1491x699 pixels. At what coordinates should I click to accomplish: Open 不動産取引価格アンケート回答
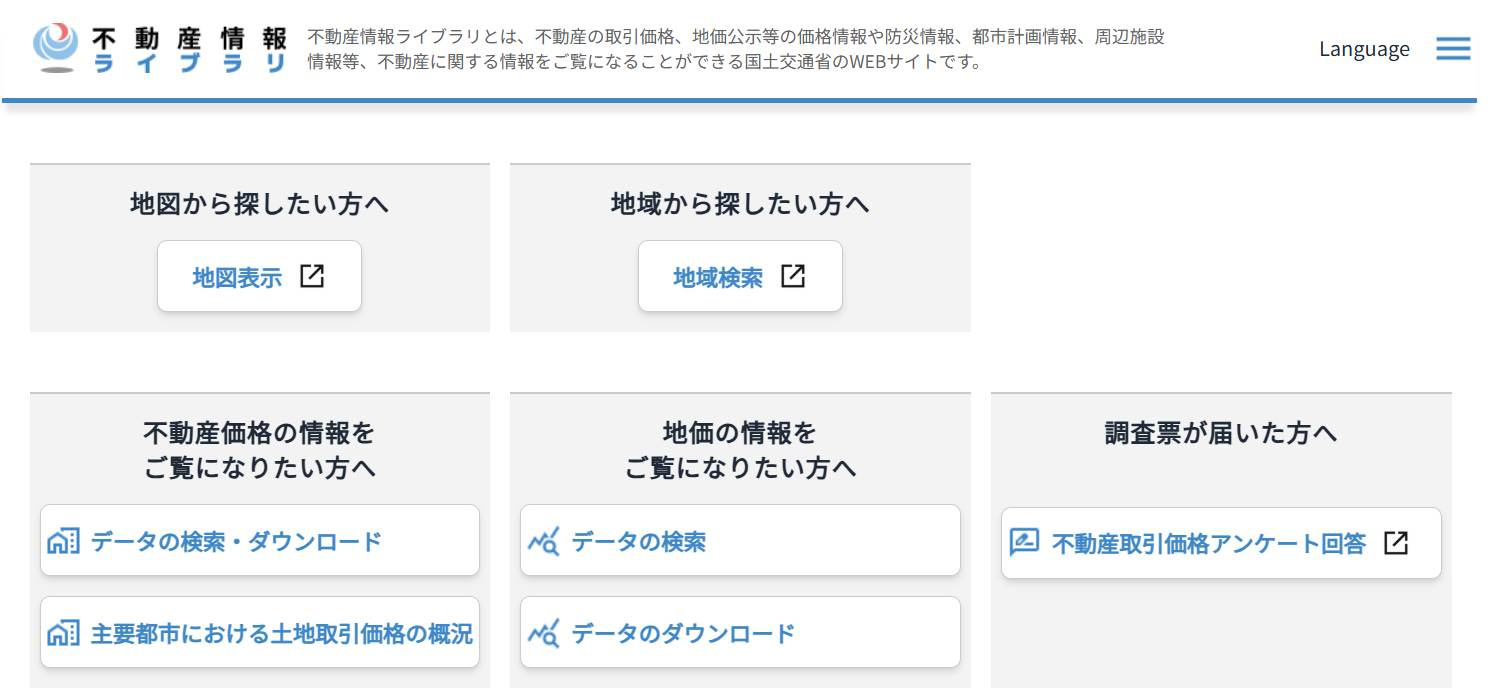coord(1221,542)
